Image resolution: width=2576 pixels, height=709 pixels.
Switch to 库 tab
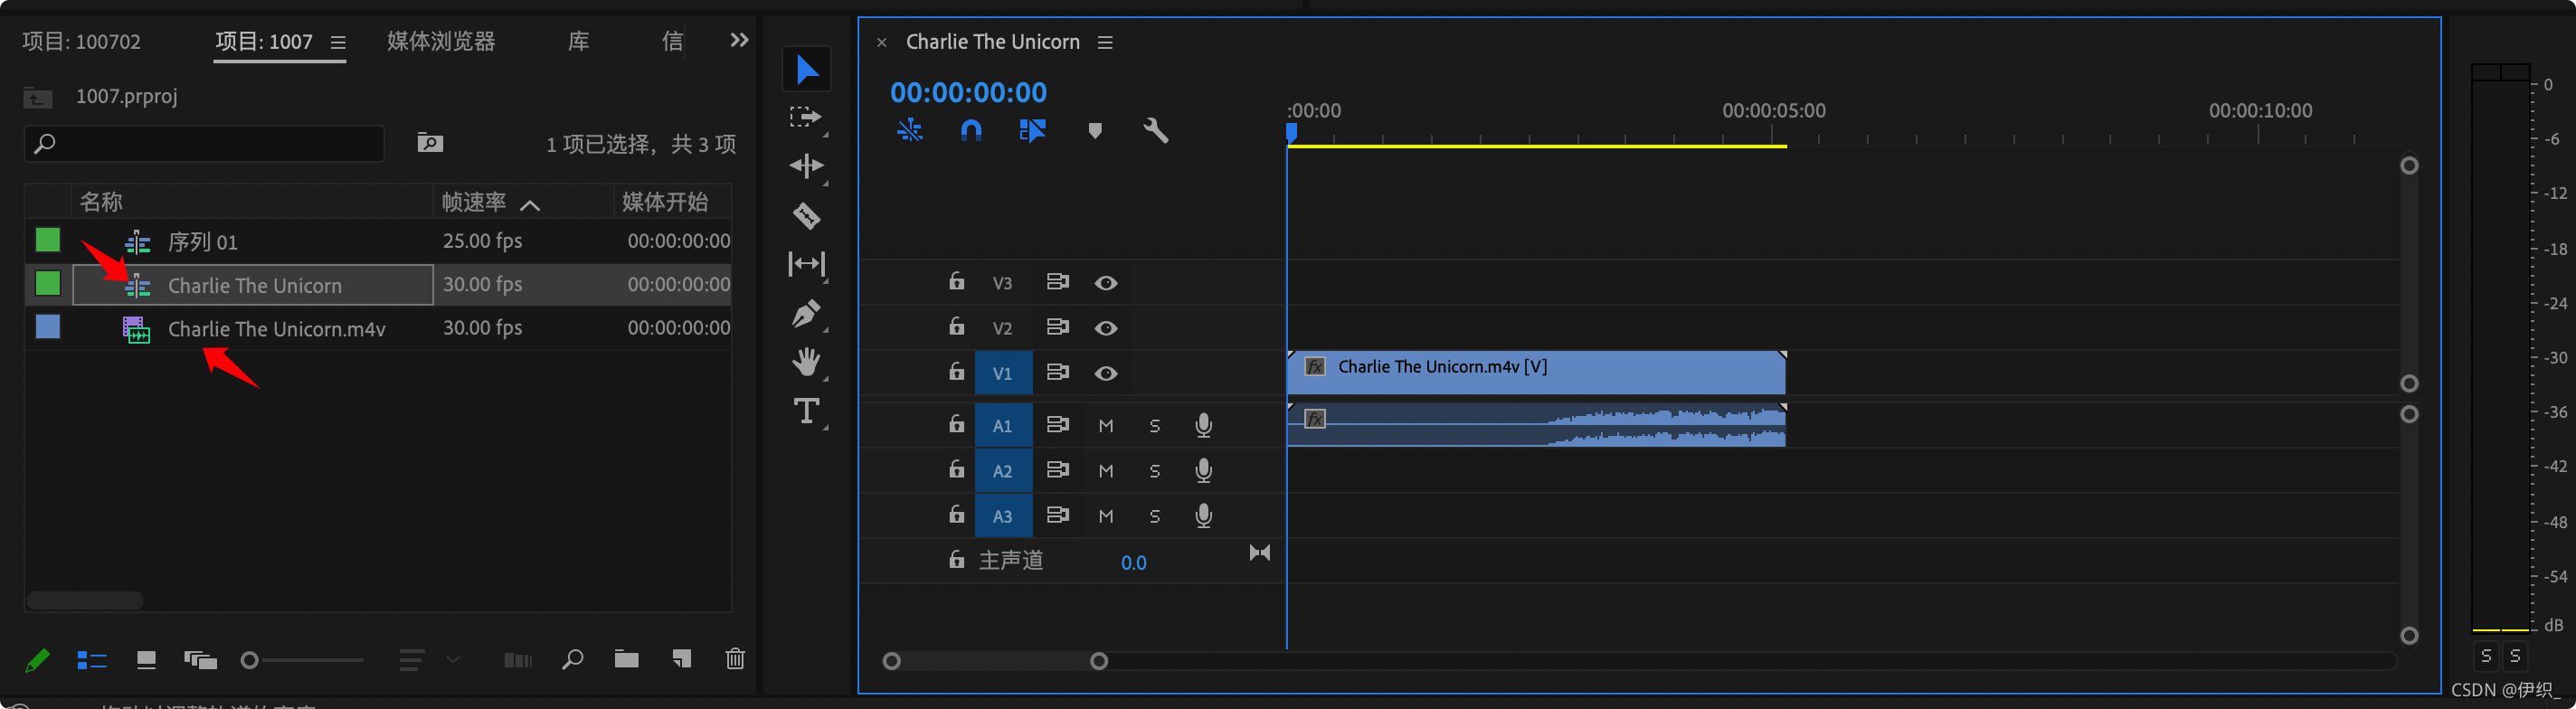pyautogui.click(x=579, y=42)
